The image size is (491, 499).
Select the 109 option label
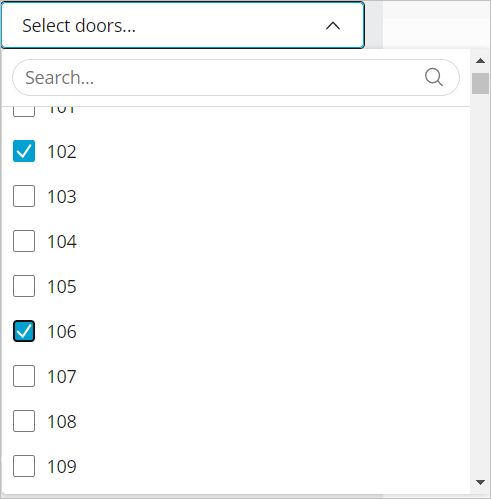(62, 467)
